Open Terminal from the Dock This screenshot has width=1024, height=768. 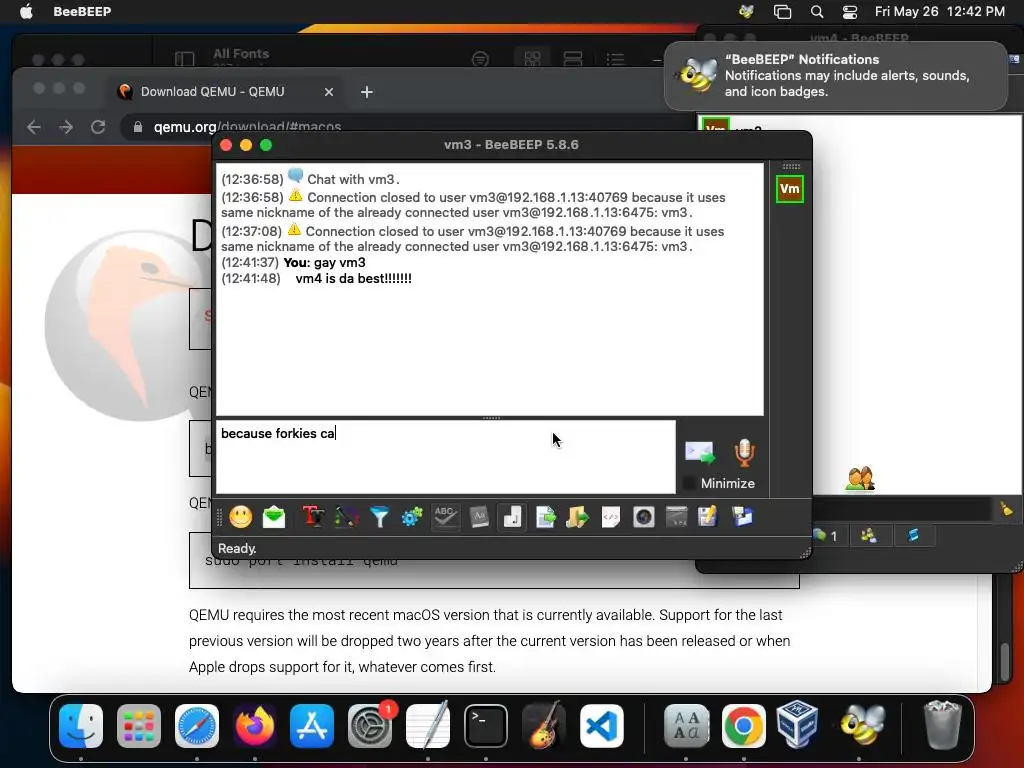486,726
